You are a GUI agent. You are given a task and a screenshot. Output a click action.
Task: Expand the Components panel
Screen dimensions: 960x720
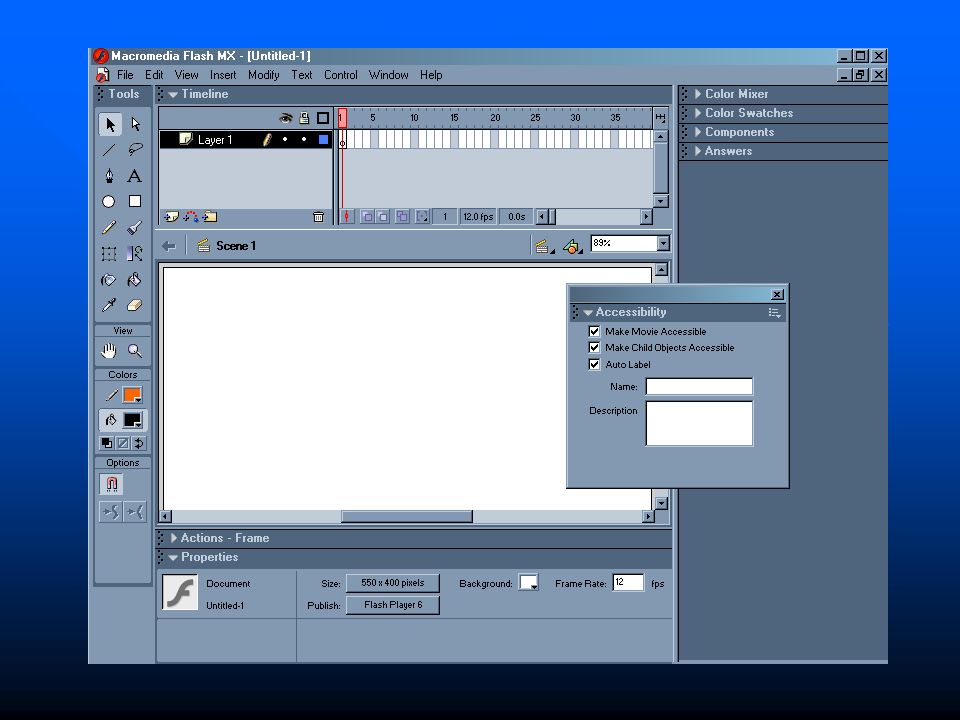point(697,132)
